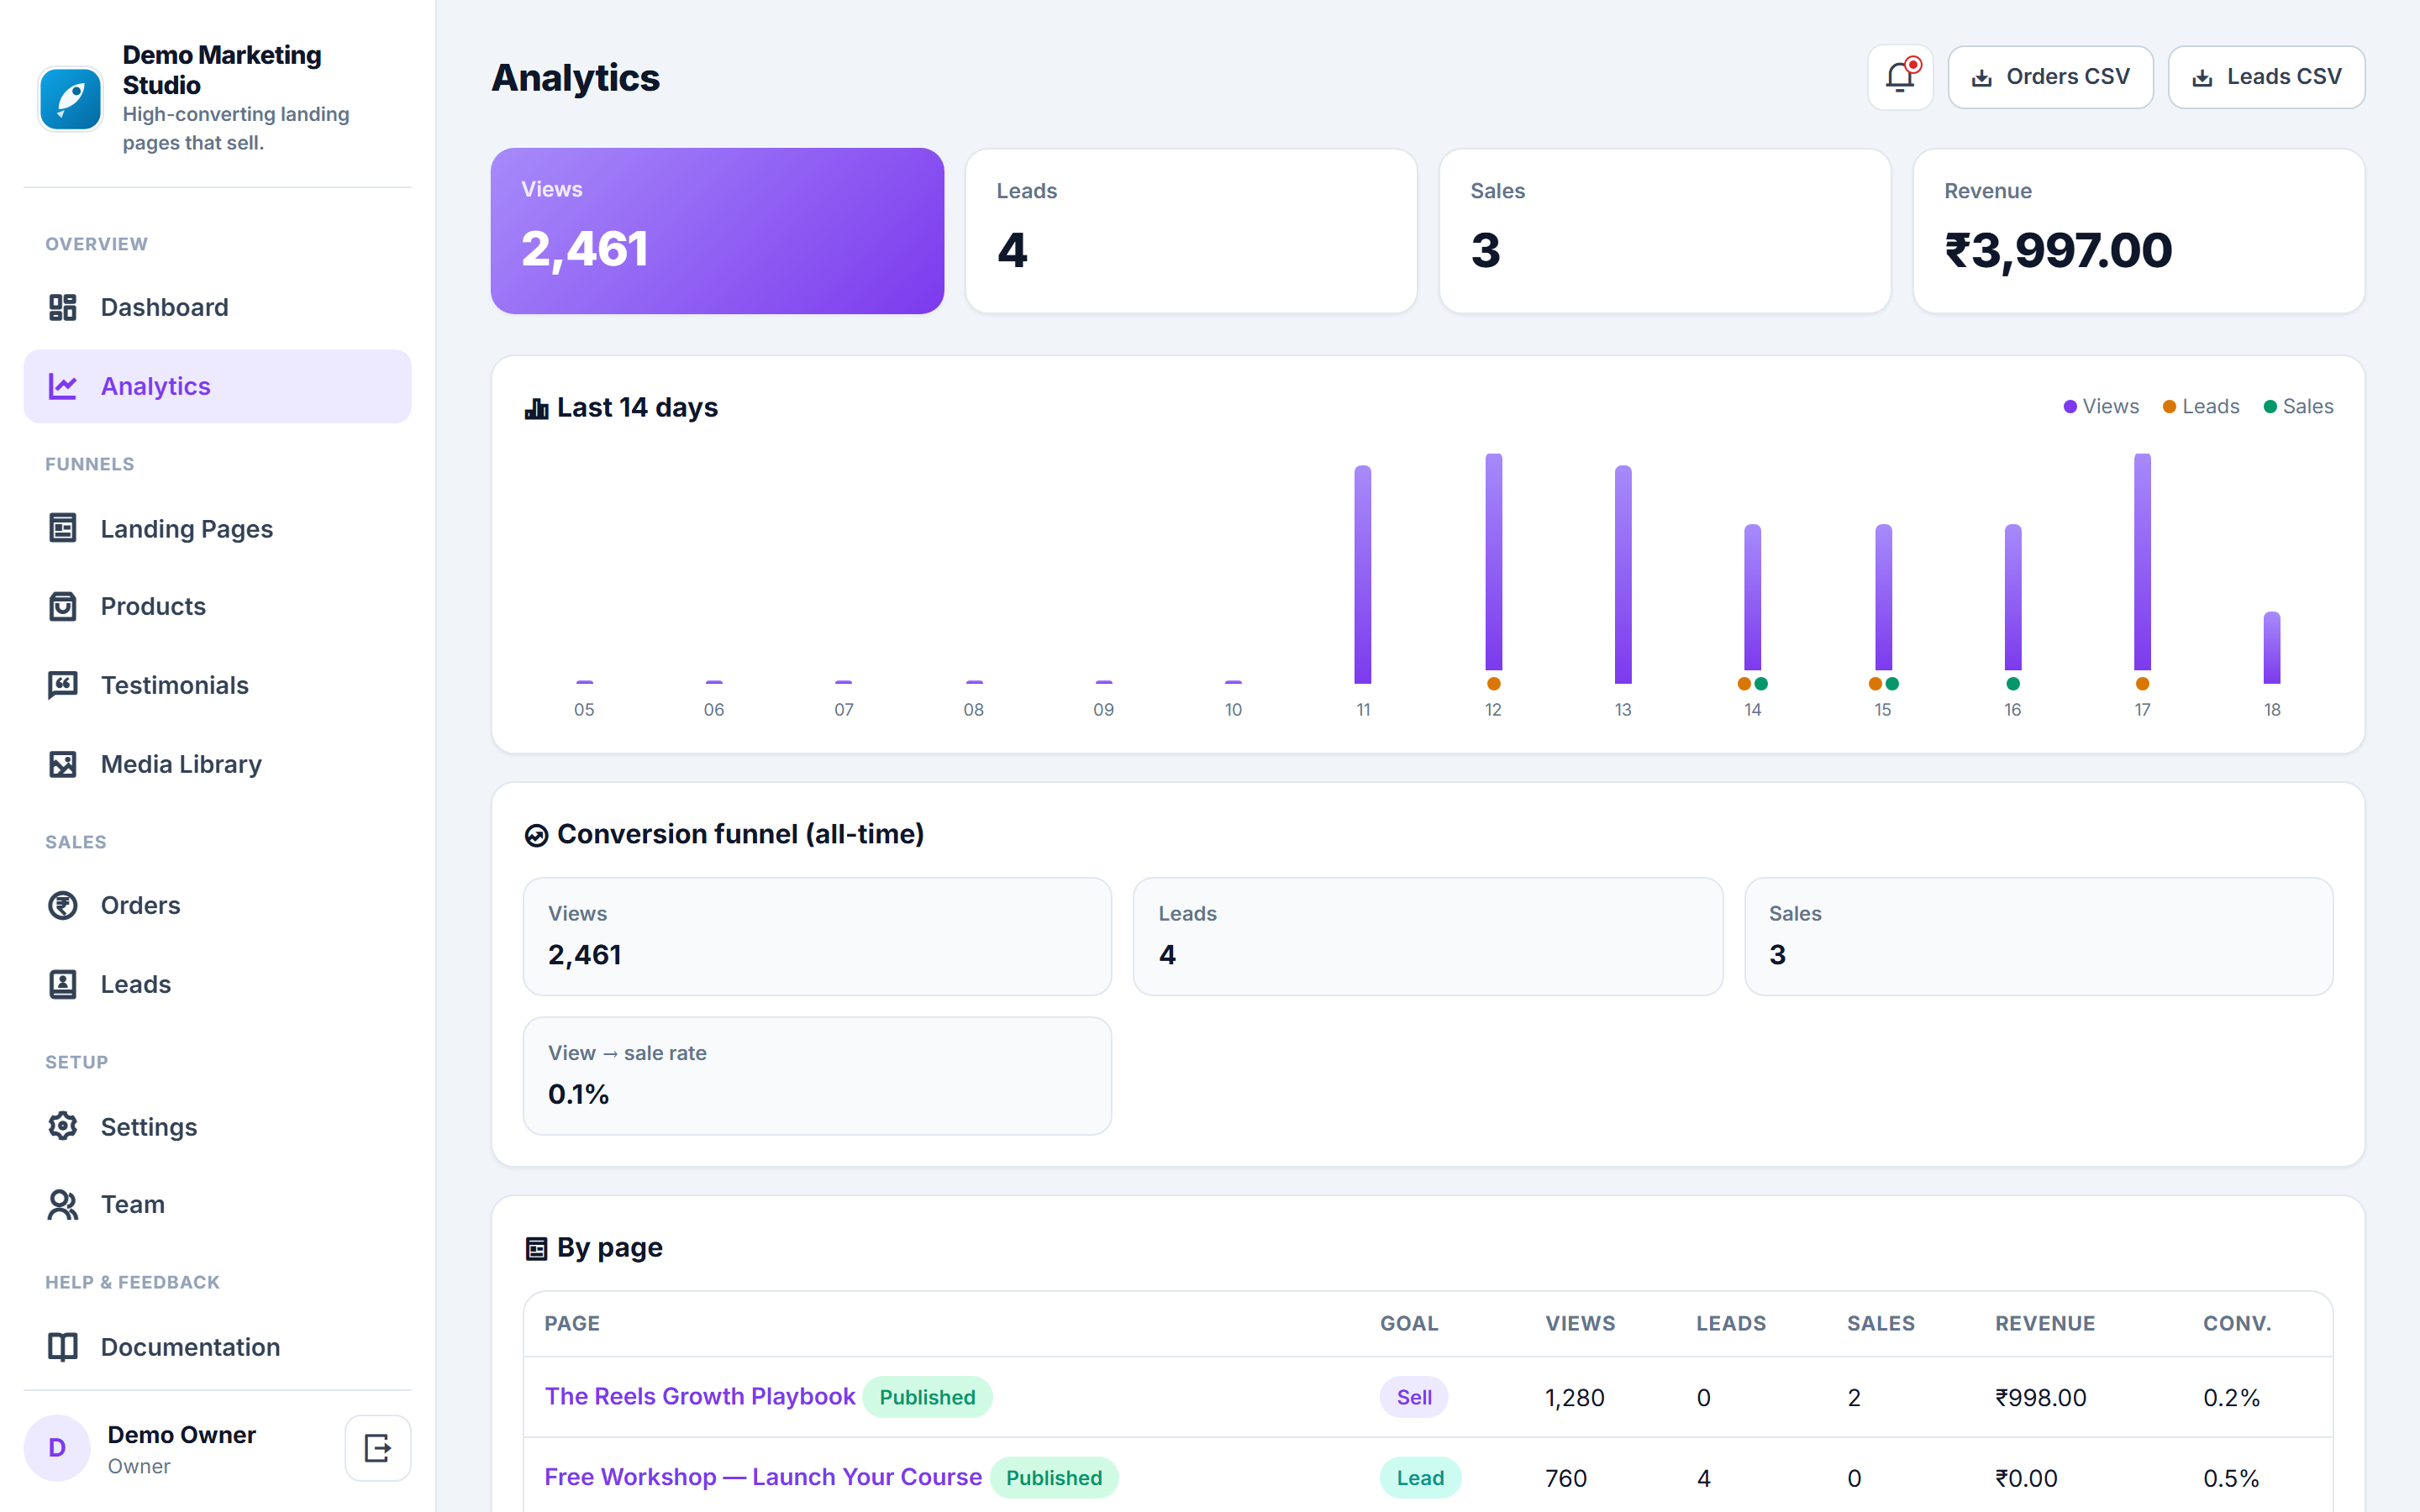The image size is (2420, 1512).
Task: Click the Media Library image icon
Action: [x=63, y=764]
